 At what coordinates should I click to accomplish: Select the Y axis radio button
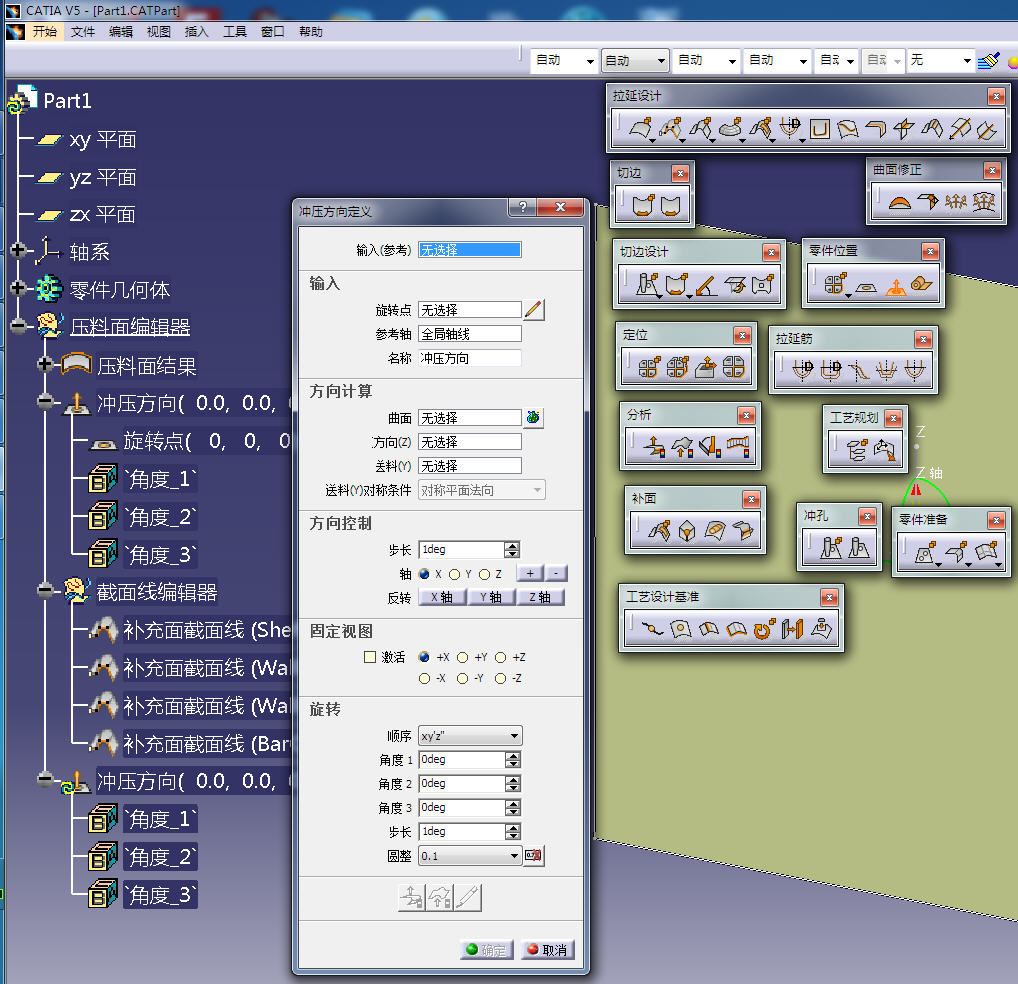[454, 574]
